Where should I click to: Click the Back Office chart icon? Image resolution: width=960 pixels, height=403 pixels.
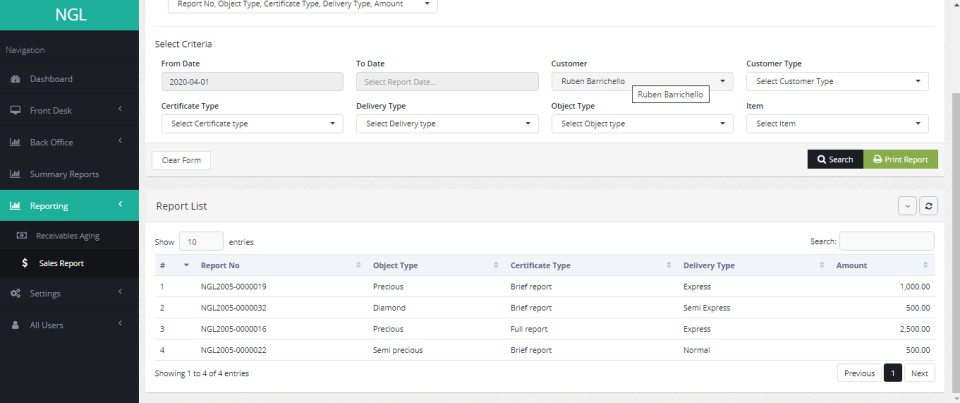pos(16,143)
